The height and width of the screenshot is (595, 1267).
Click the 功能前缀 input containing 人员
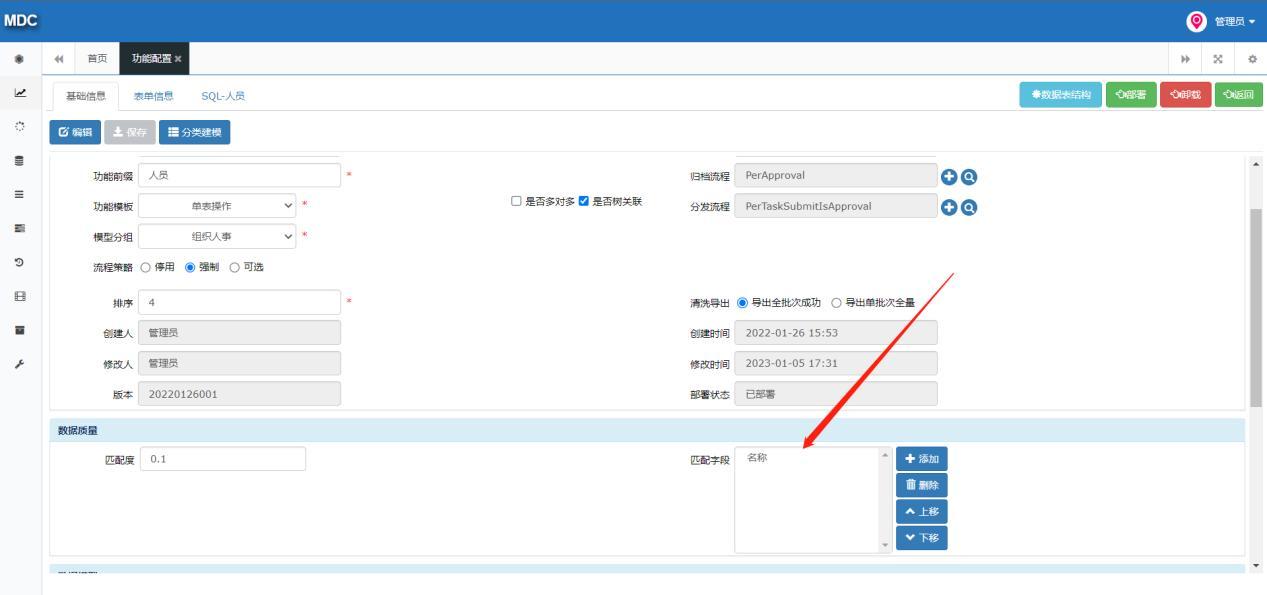pyautogui.click(x=239, y=176)
